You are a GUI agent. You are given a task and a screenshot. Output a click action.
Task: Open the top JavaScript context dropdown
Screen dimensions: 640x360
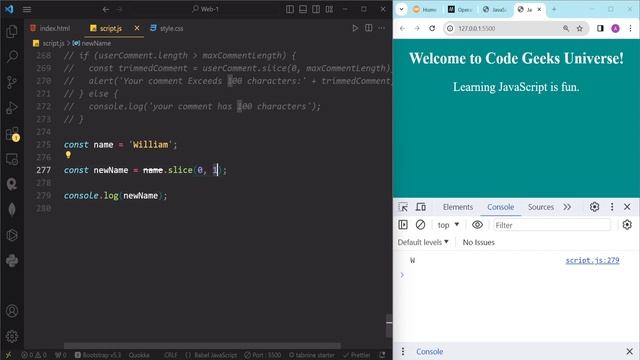point(448,225)
